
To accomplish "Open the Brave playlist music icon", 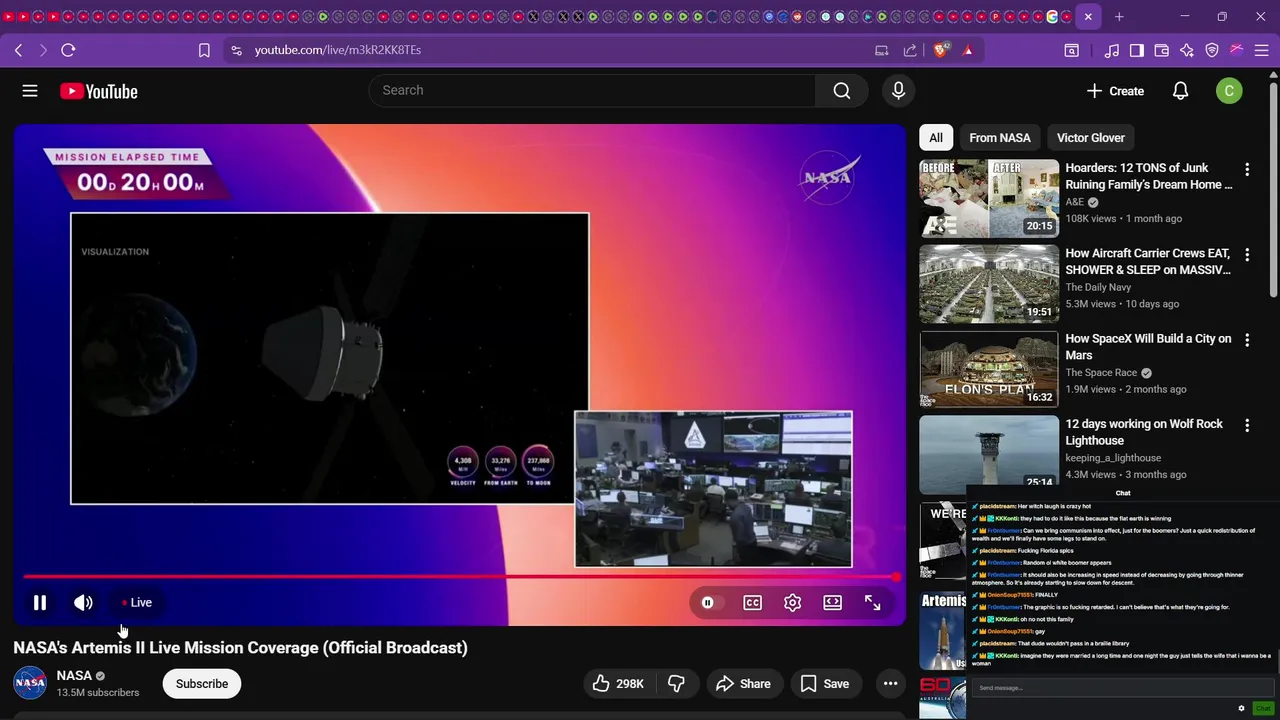I will (x=1112, y=50).
